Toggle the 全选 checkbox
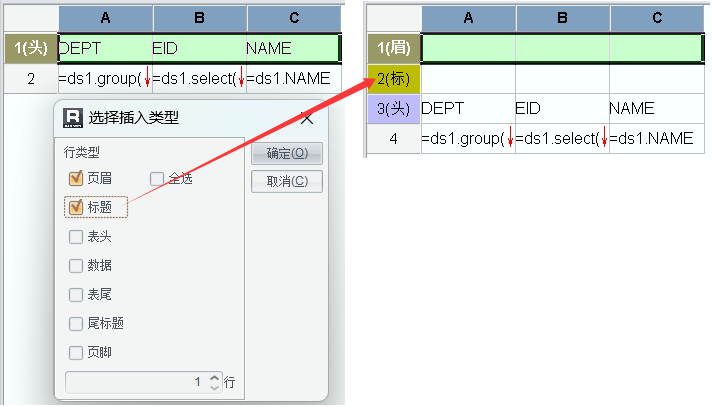 [157, 178]
